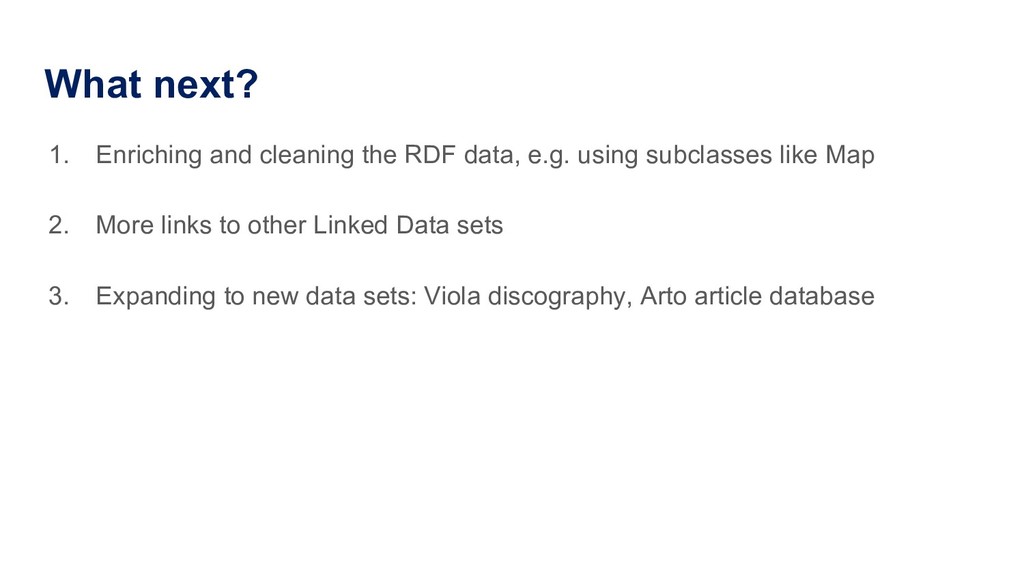This screenshot has height=576, width=1024.
Task: Click the 'What next?' slide title
Action: click(151, 85)
